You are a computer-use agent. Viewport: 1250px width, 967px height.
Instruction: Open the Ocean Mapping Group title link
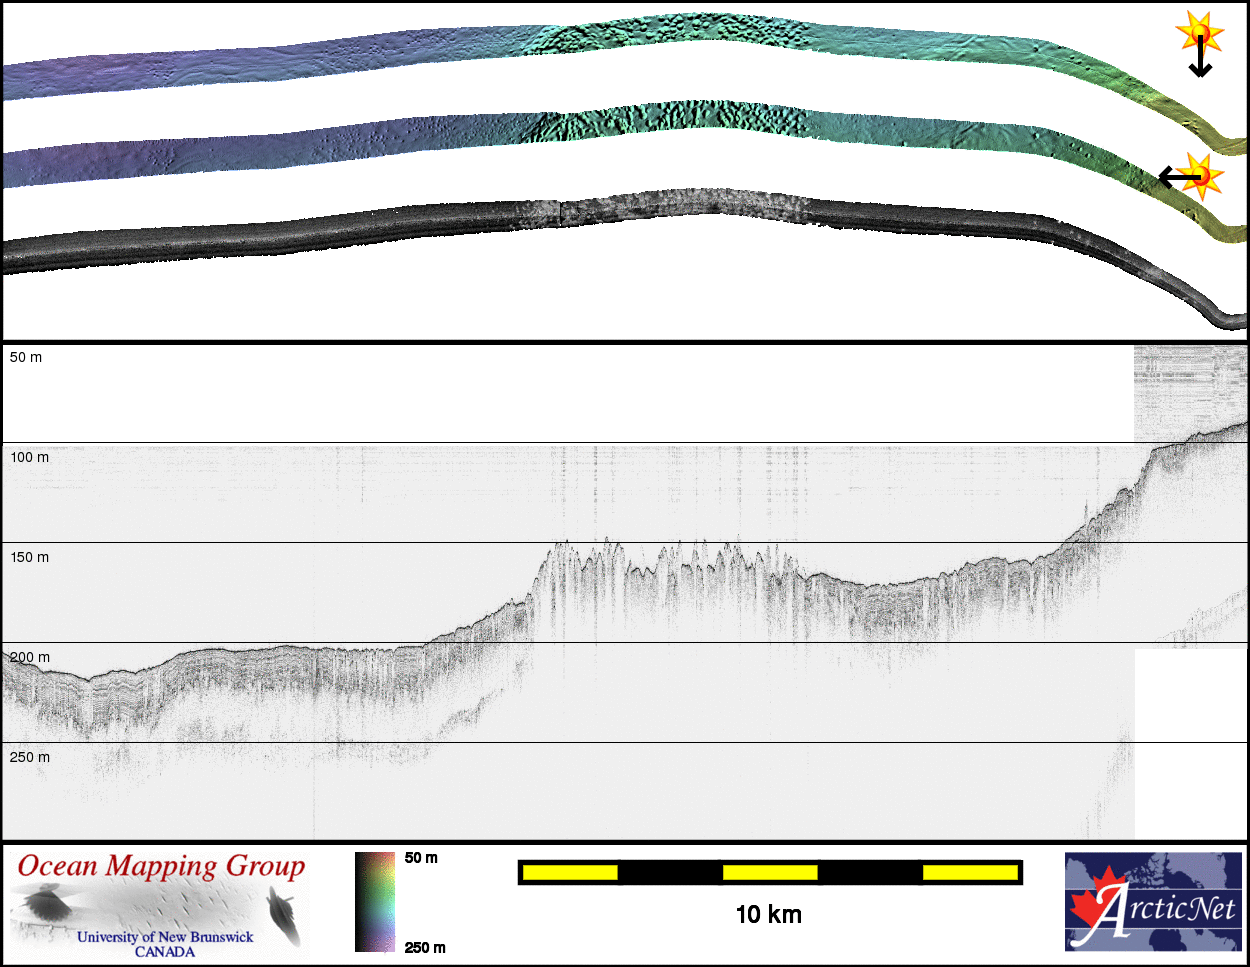(x=161, y=866)
